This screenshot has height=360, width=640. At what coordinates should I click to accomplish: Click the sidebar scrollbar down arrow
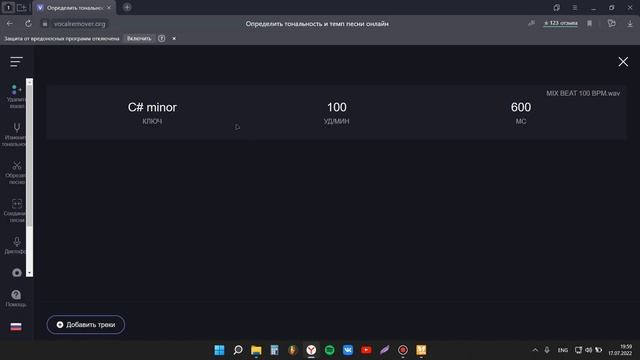coord(29,273)
